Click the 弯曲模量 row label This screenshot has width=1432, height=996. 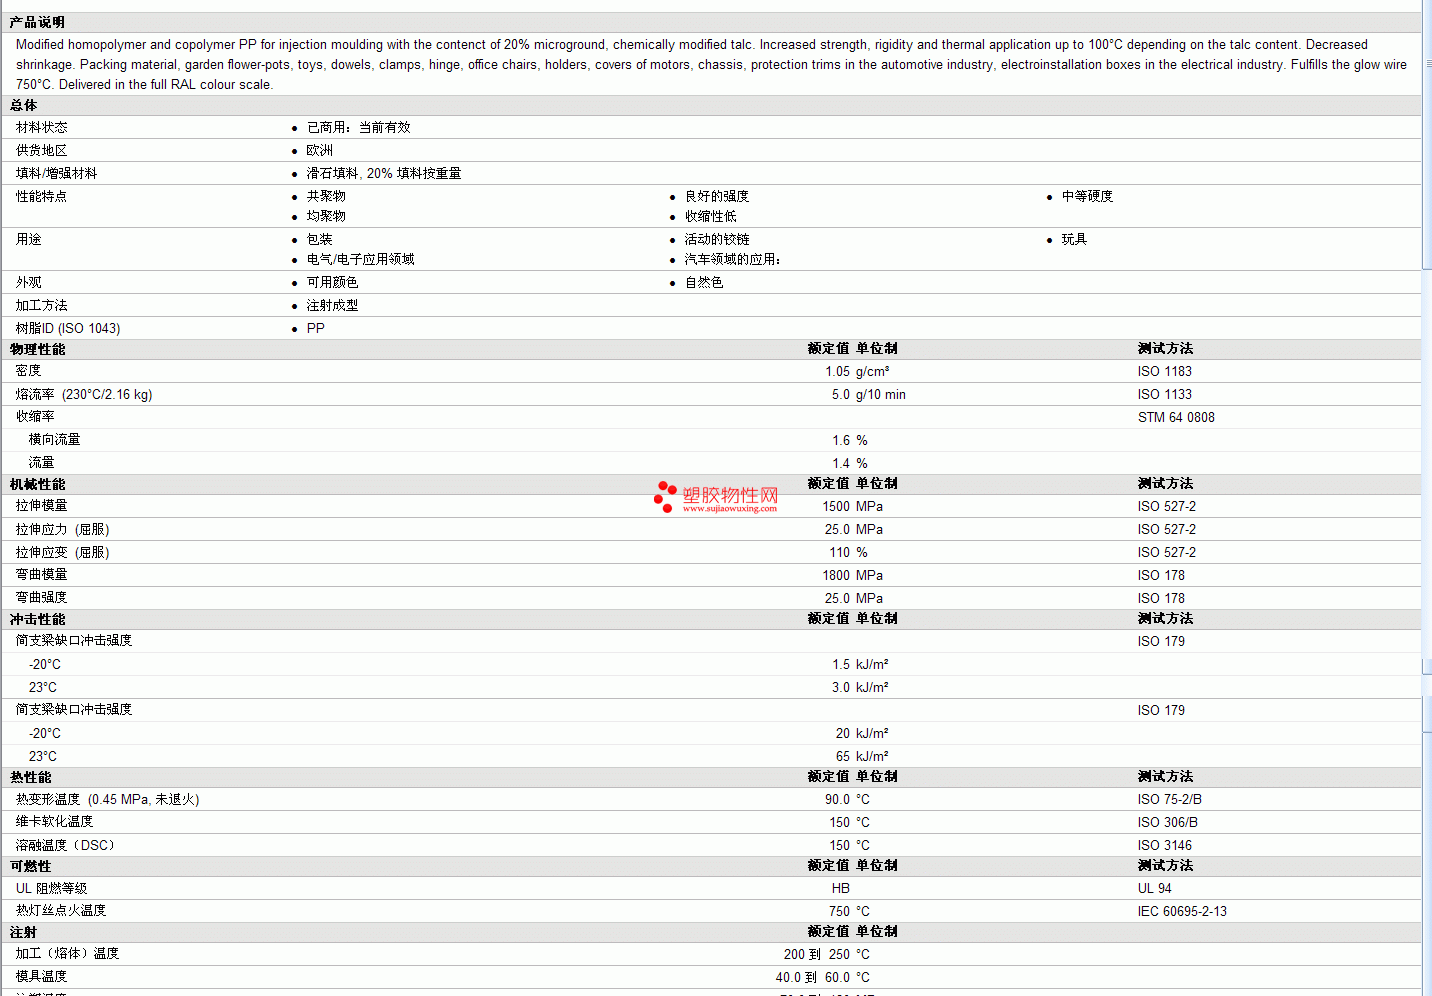click(42, 575)
